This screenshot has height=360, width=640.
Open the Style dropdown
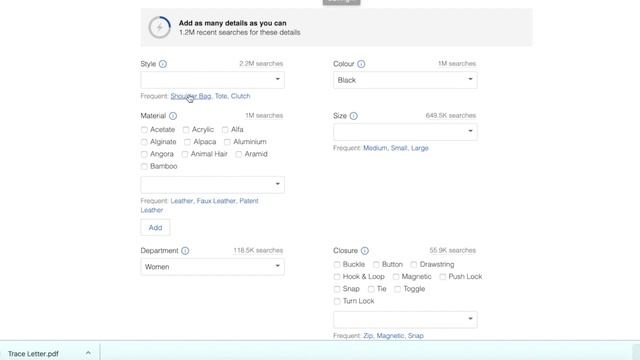[212, 80]
